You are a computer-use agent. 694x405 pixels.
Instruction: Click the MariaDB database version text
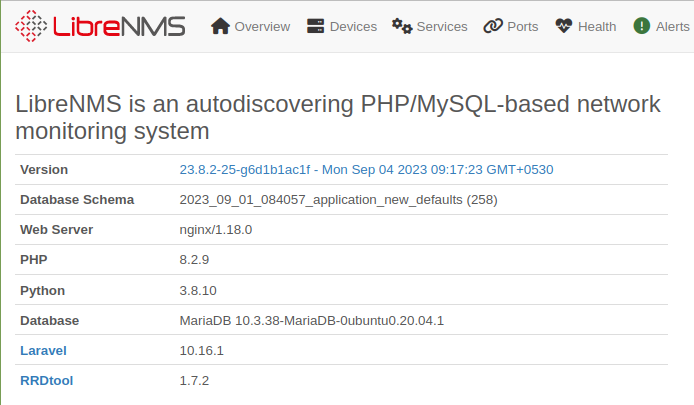tap(311, 320)
